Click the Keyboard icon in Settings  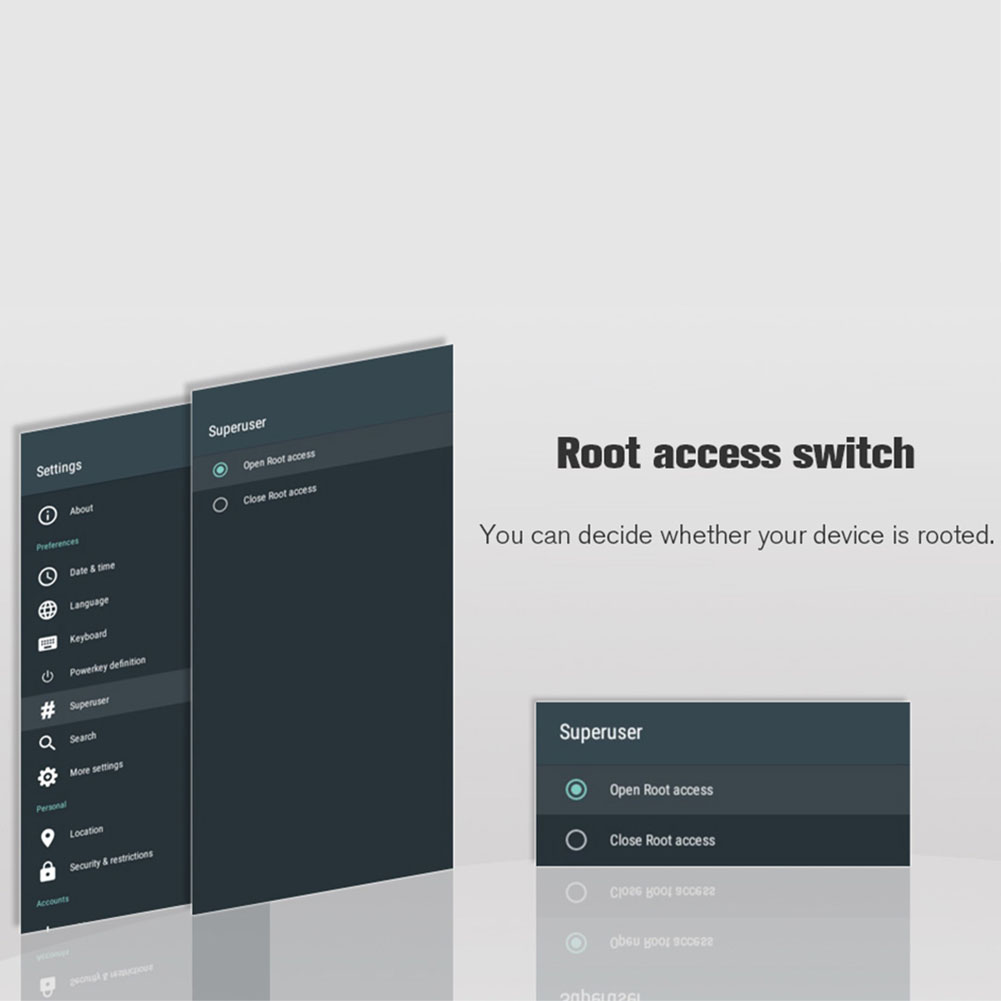tap(47, 644)
